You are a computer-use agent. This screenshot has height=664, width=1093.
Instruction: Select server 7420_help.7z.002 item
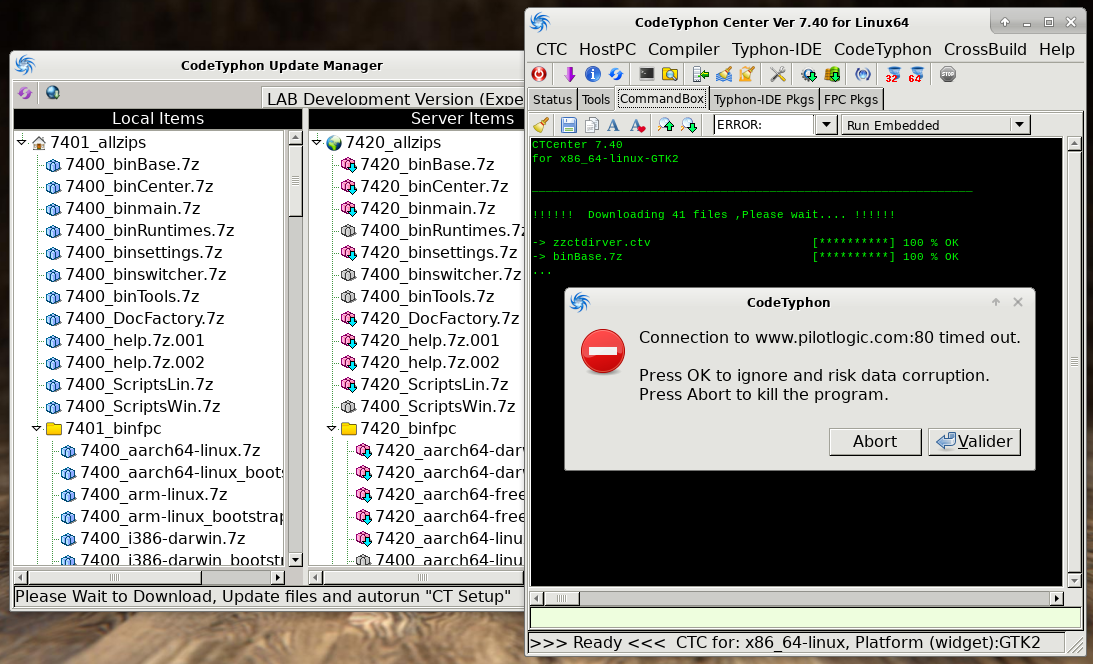(429, 362)
